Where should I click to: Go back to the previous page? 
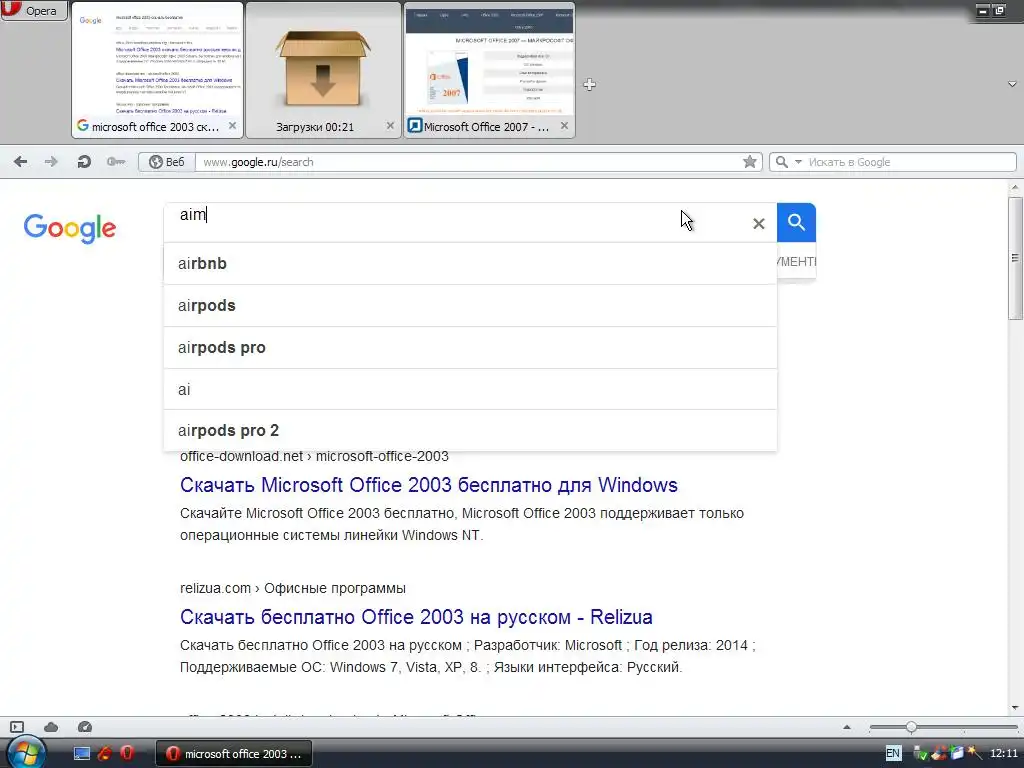coord(20,161)
